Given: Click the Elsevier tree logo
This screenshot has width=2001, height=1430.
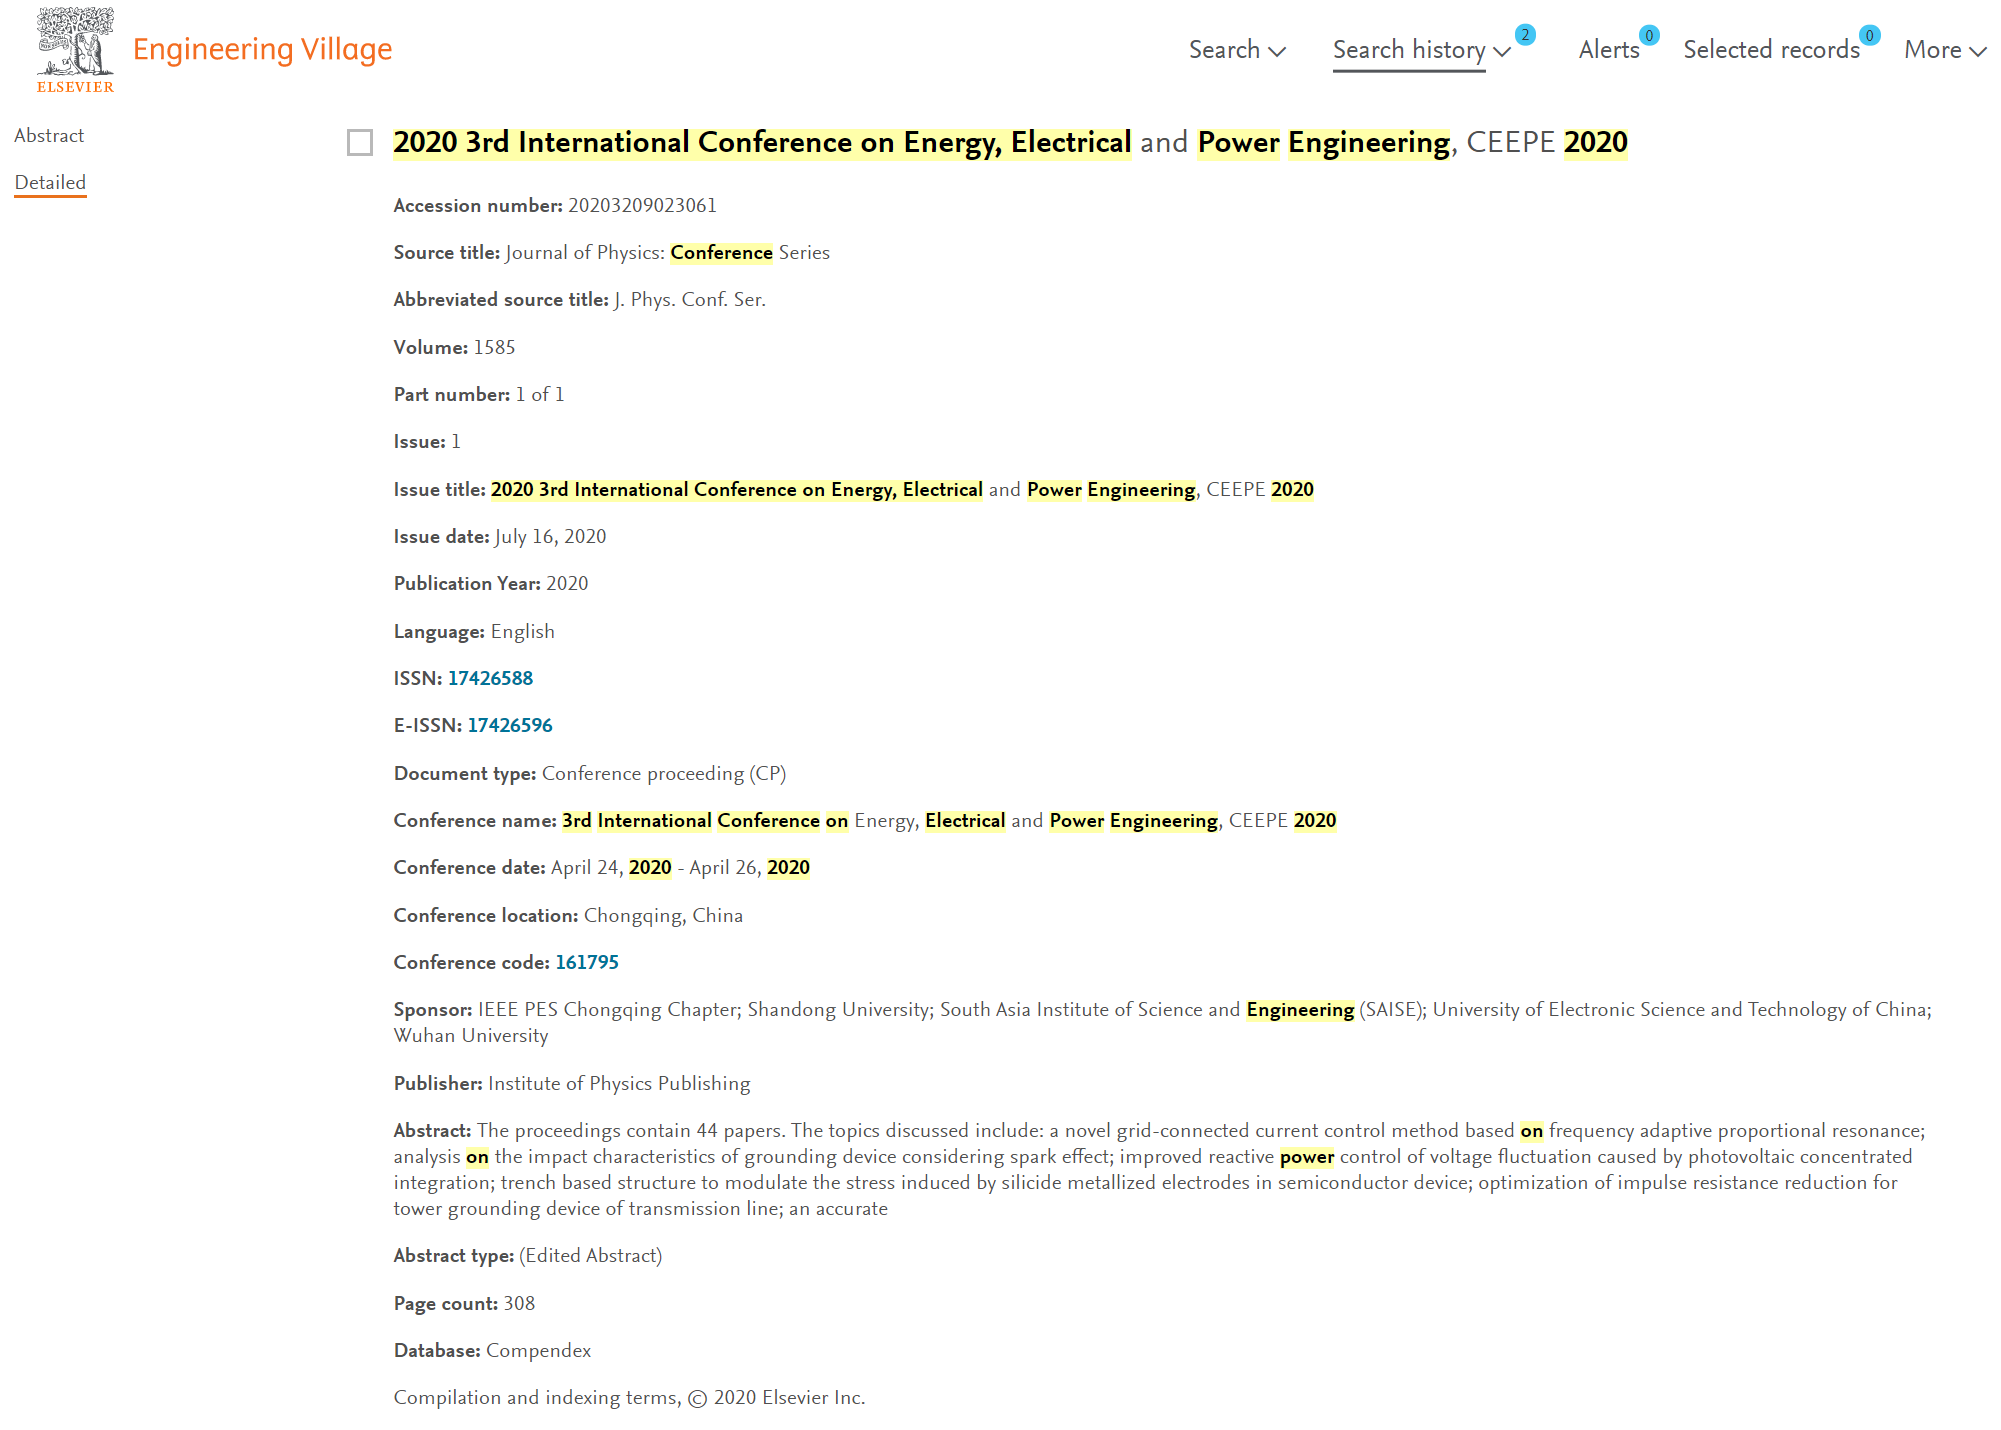Looking at the screenshot, I should coord(75,50).
